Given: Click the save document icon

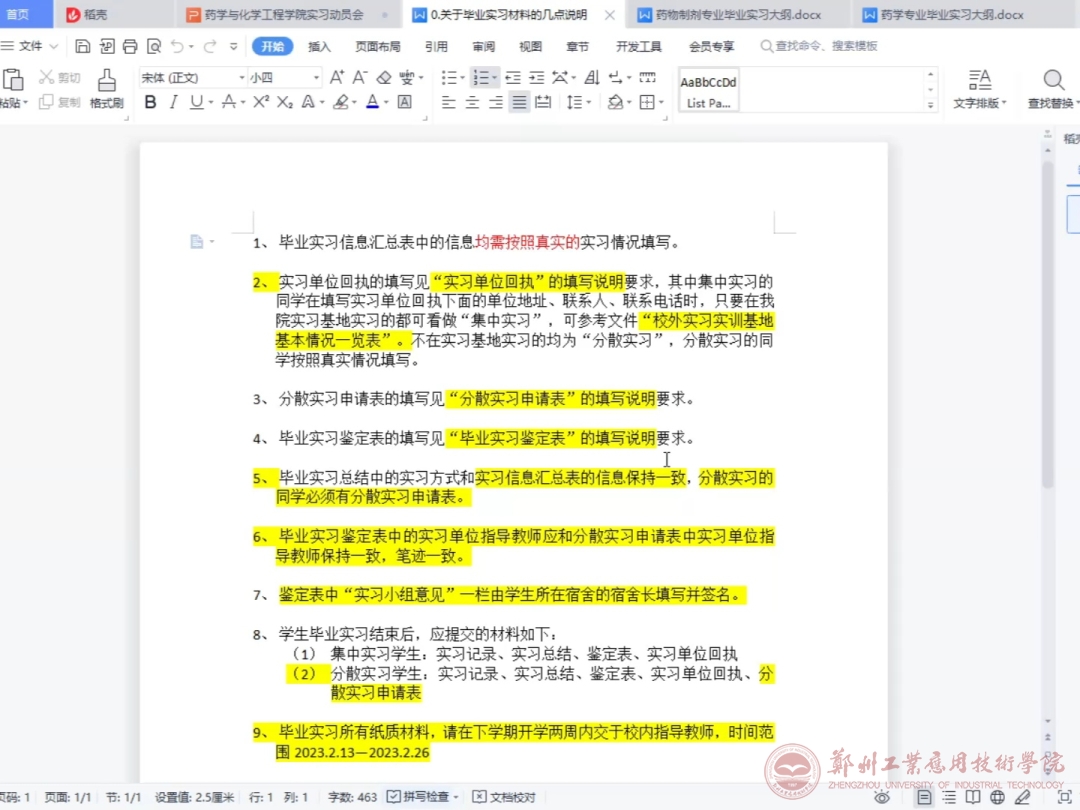Looking at the screenshot, I should [83, 46].
